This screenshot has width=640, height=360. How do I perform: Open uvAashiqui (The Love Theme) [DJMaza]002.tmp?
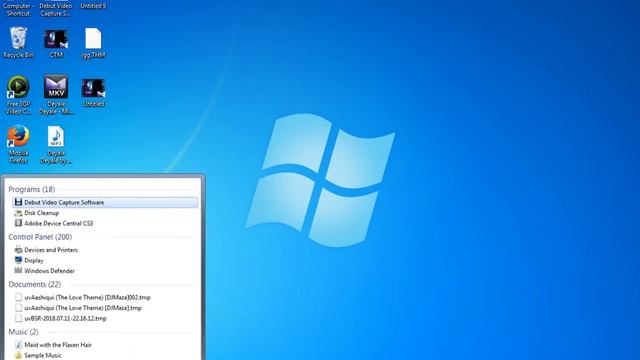105,298
